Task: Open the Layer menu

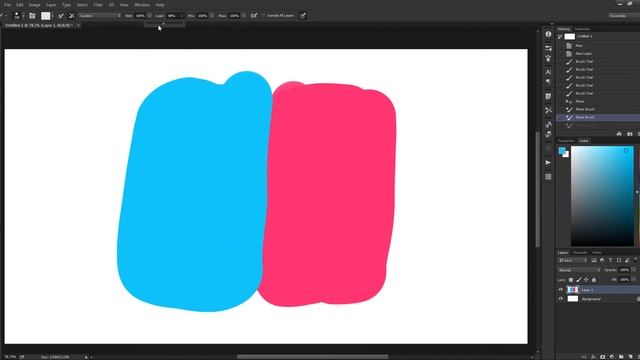Action: pyautogui.click(x=51, y=5)
